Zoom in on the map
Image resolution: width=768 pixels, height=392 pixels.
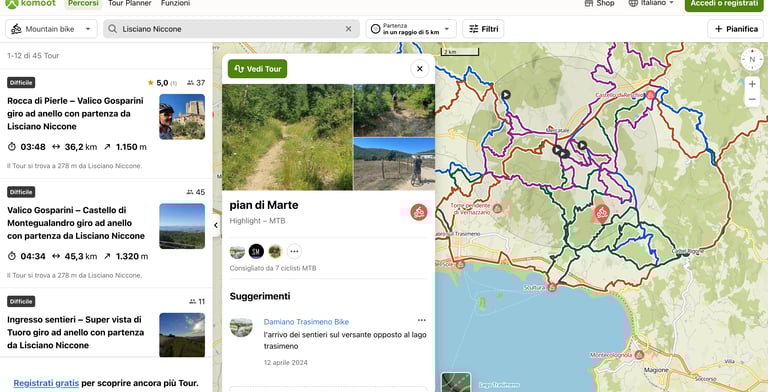[x=752, y=84]
